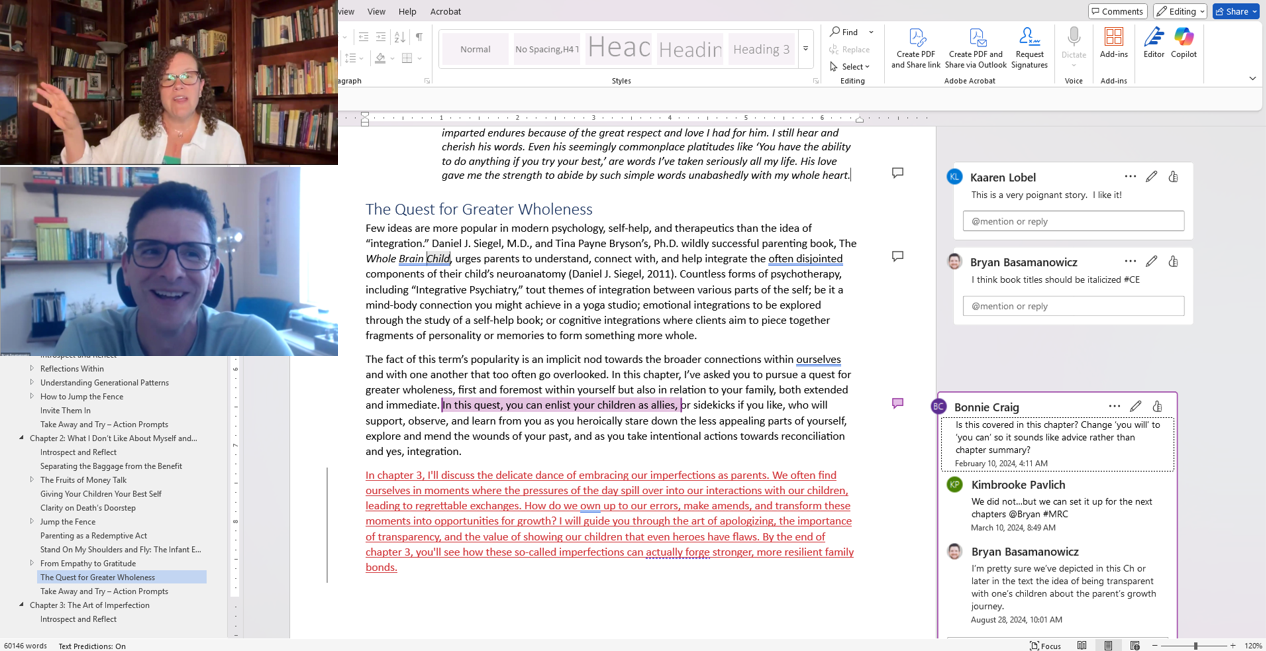Click reply field under Bryan's book titles comment
This screenshot has width=1266, height=651.
[x=1073, y=306]
